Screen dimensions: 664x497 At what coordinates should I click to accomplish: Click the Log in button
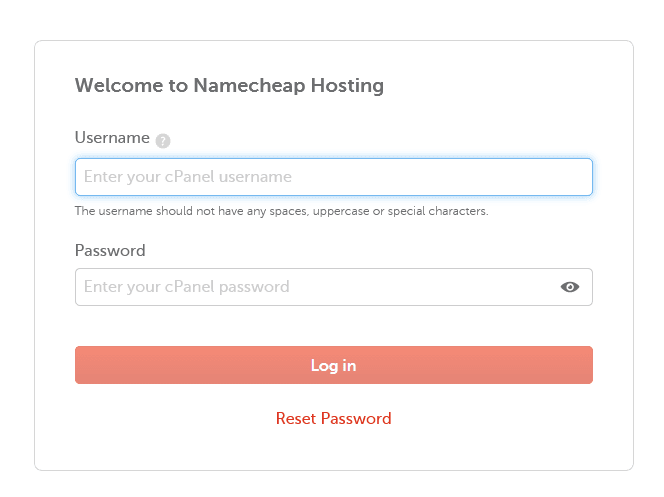pyautogui.click(x=334, y=365)
